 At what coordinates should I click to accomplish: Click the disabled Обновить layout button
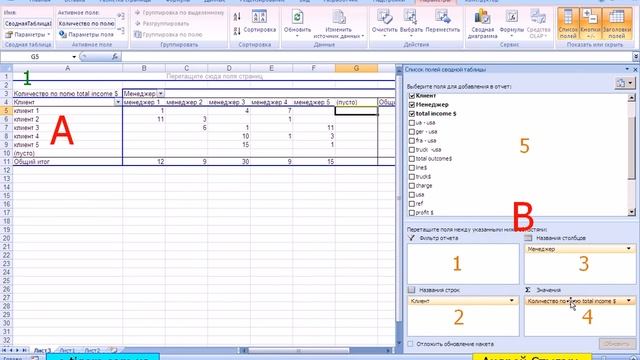pos(616,344)
